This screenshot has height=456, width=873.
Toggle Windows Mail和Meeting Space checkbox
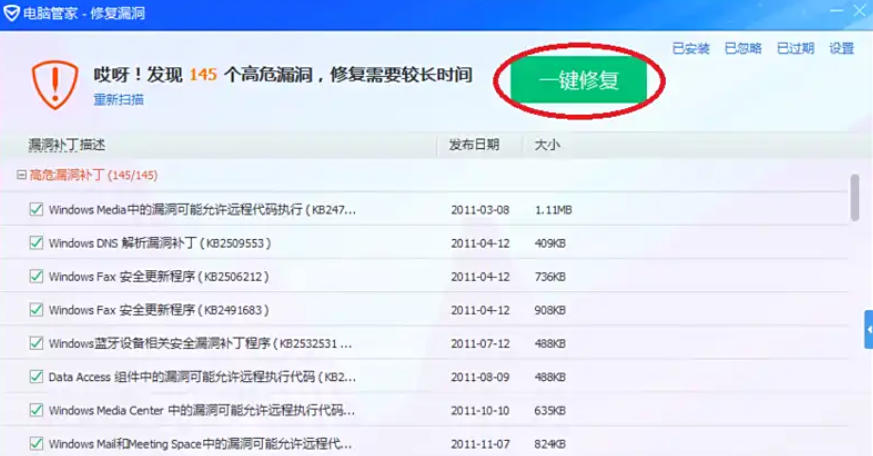click(37, 443)
